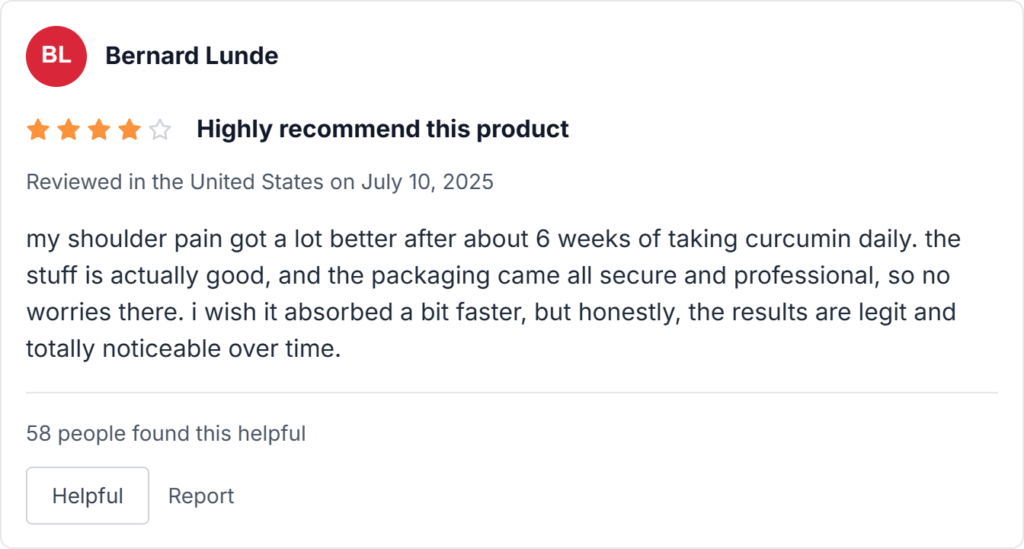Click the first filled orange star
This screenshot has width=1024, height=549.
(x=38, y=130)
